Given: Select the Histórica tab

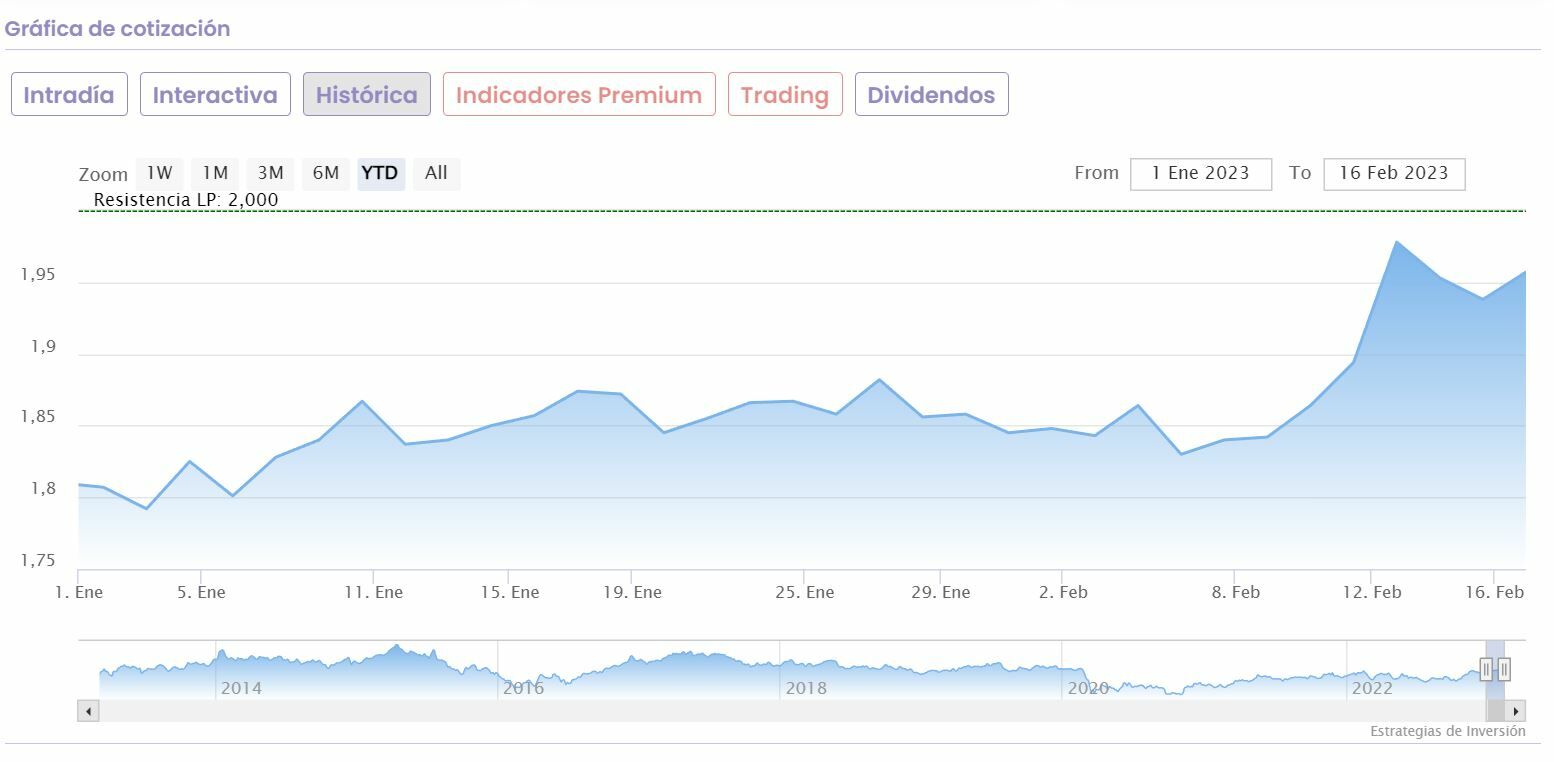Looking at the screenshot, I should point(367,95).
